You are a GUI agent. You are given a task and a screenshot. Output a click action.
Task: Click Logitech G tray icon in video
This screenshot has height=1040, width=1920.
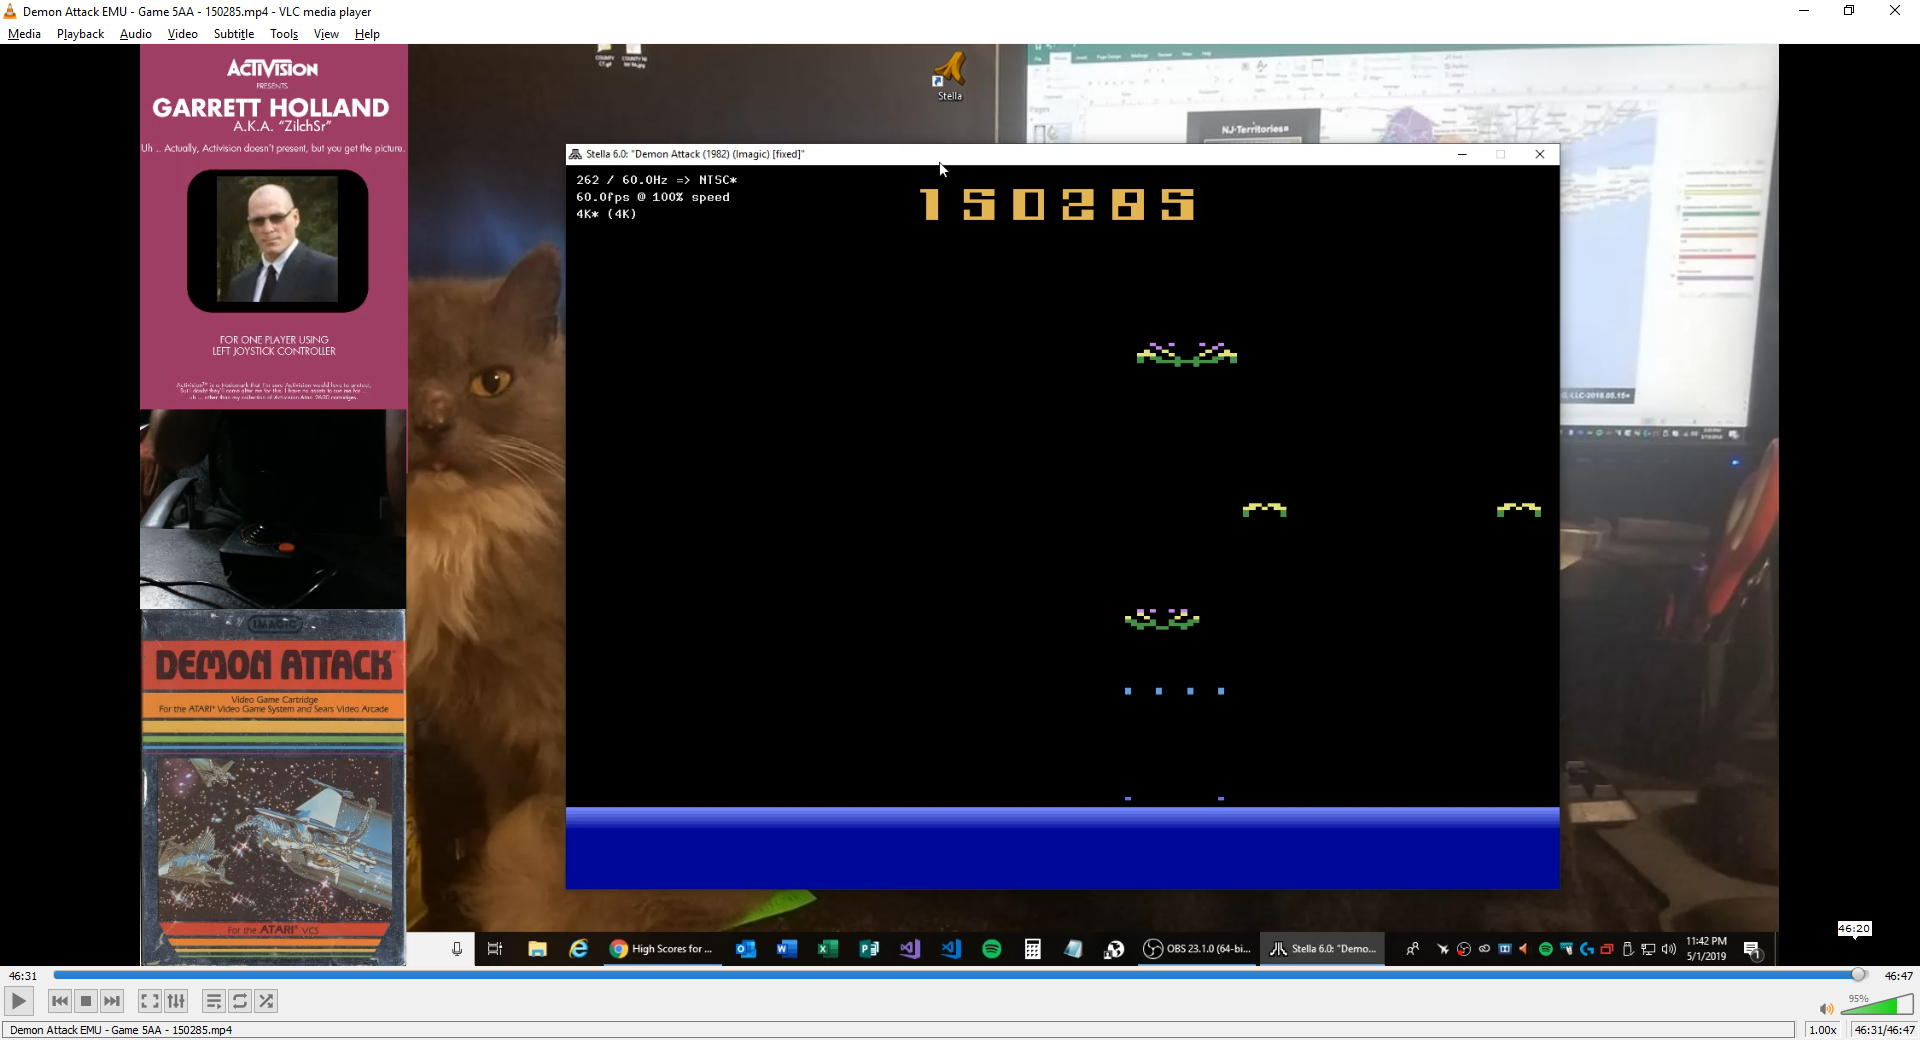tap(1586, 949)
